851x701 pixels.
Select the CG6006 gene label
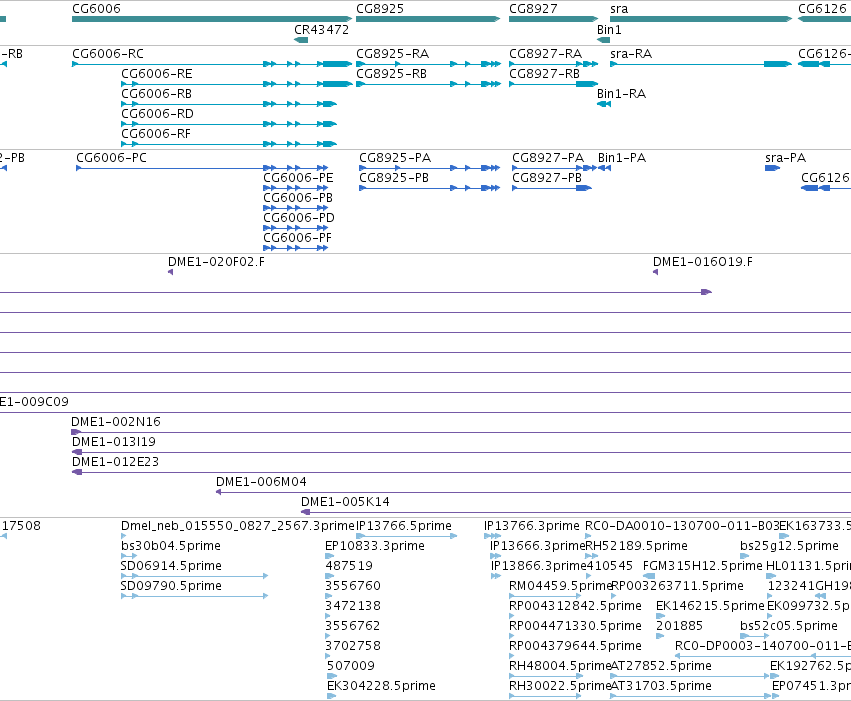[x=96, y=9]
